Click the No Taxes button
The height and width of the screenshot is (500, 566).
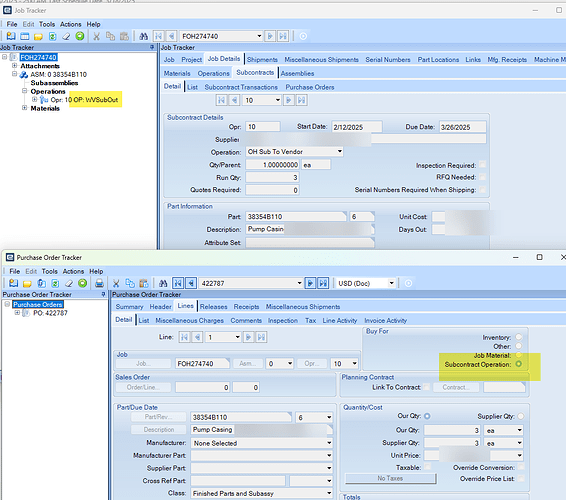coord(390,478)
